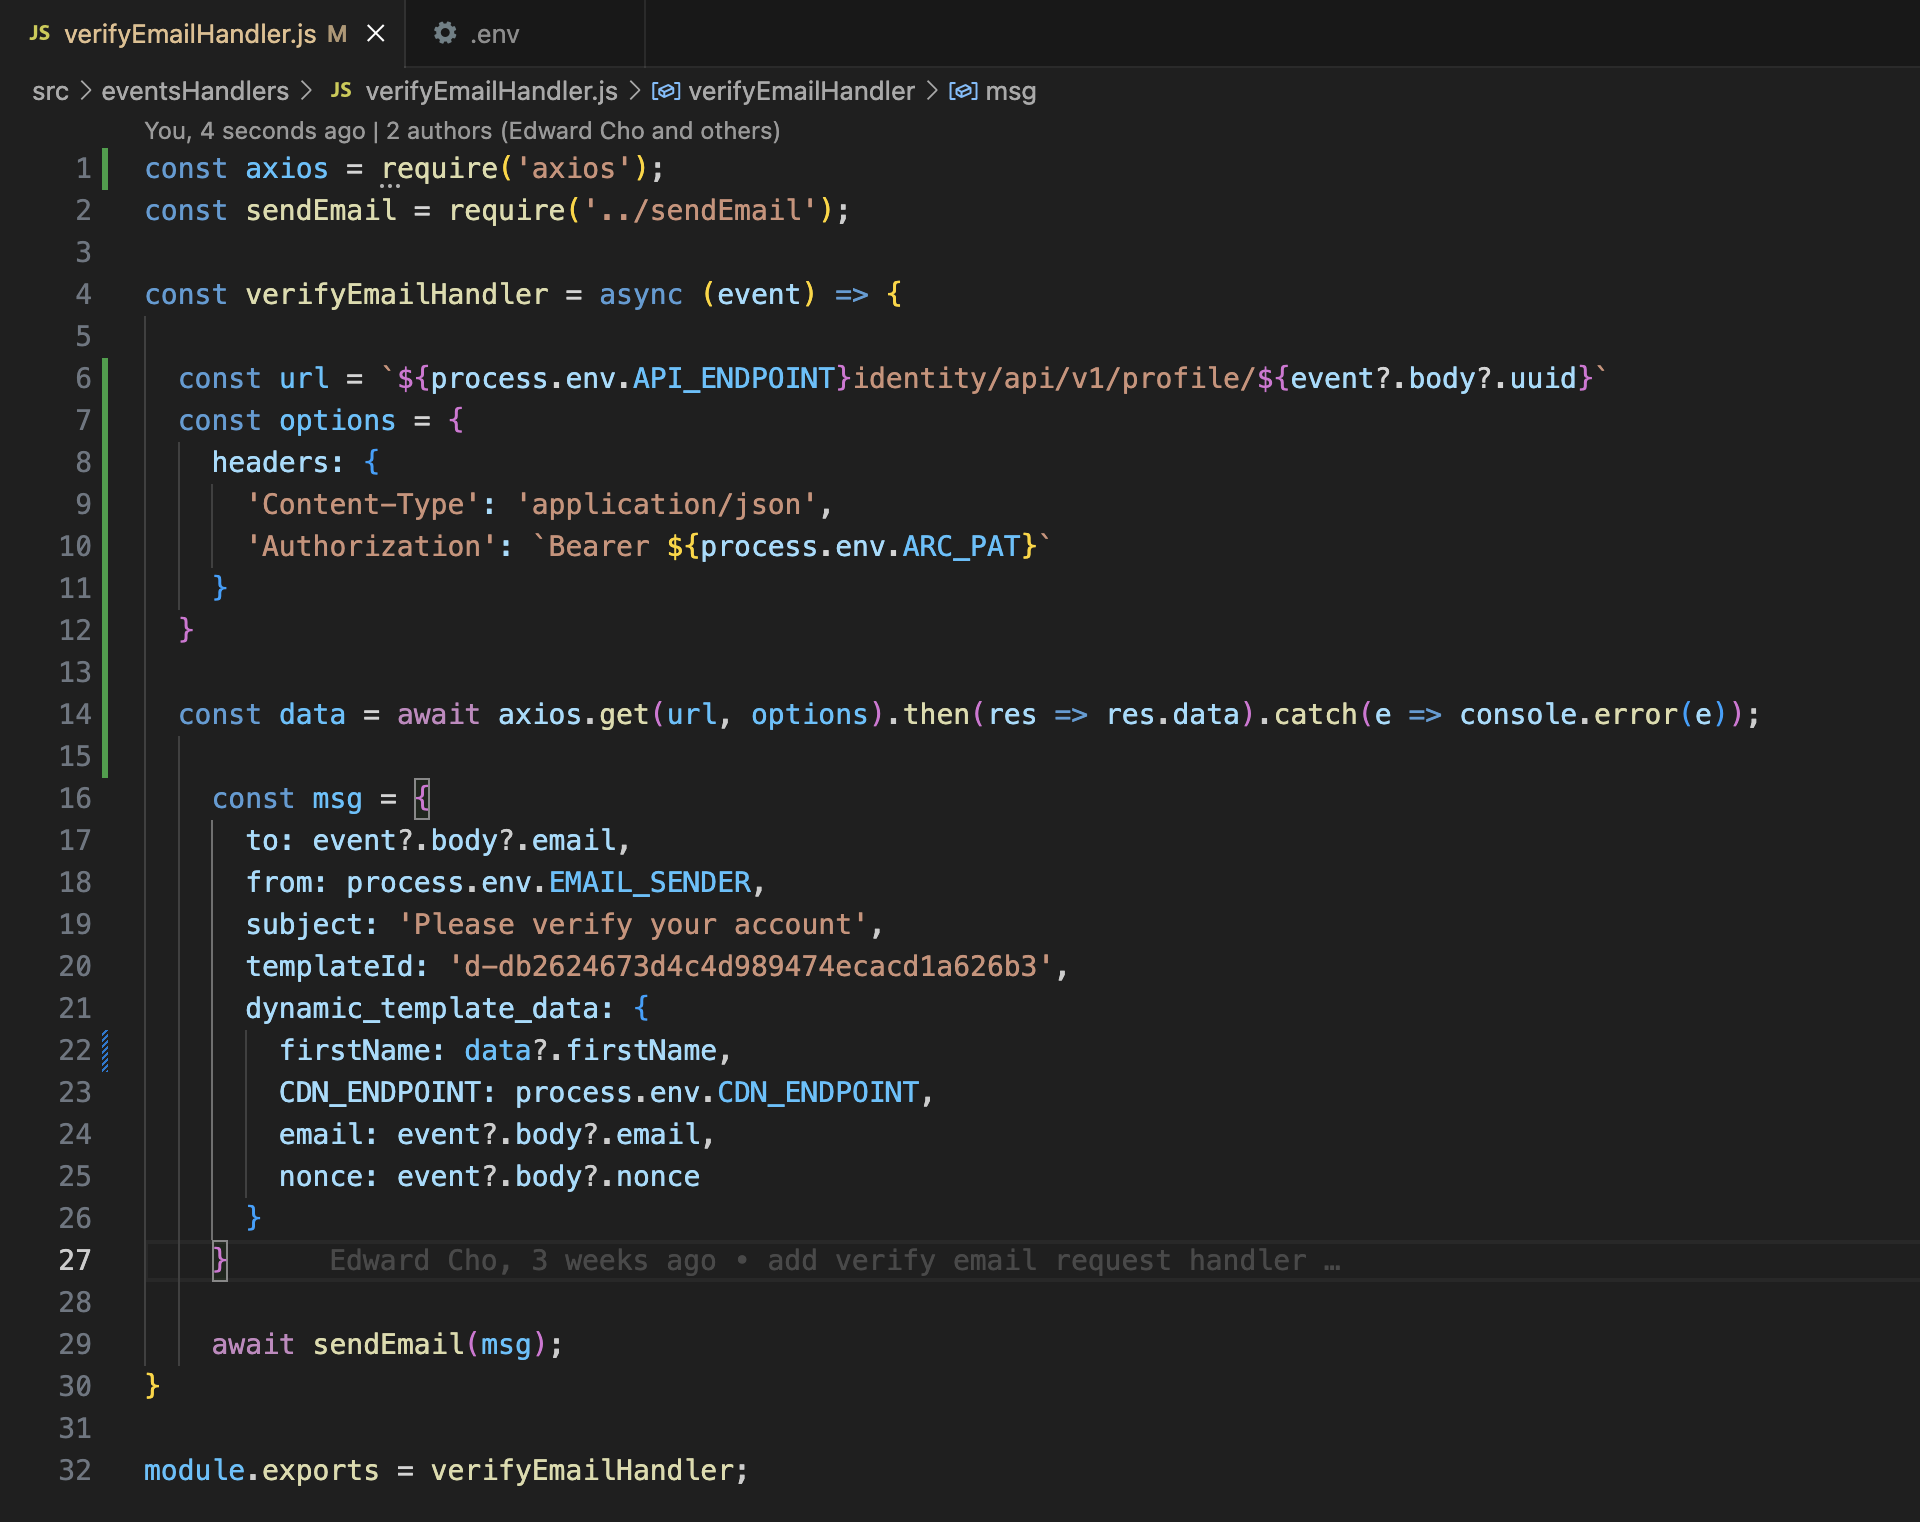This screenshot has height=1522, width=1920.
Task: Click 'application/json' string on line 9
Action: tap(666, 504)
